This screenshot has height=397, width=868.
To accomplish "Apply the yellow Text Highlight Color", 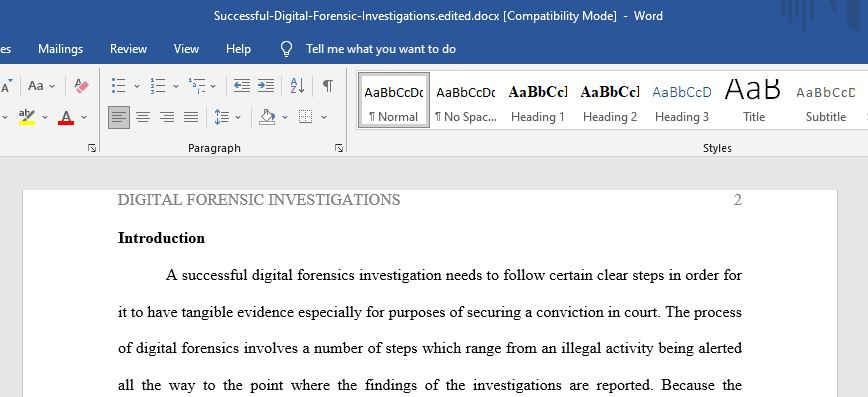I will 27,117.
